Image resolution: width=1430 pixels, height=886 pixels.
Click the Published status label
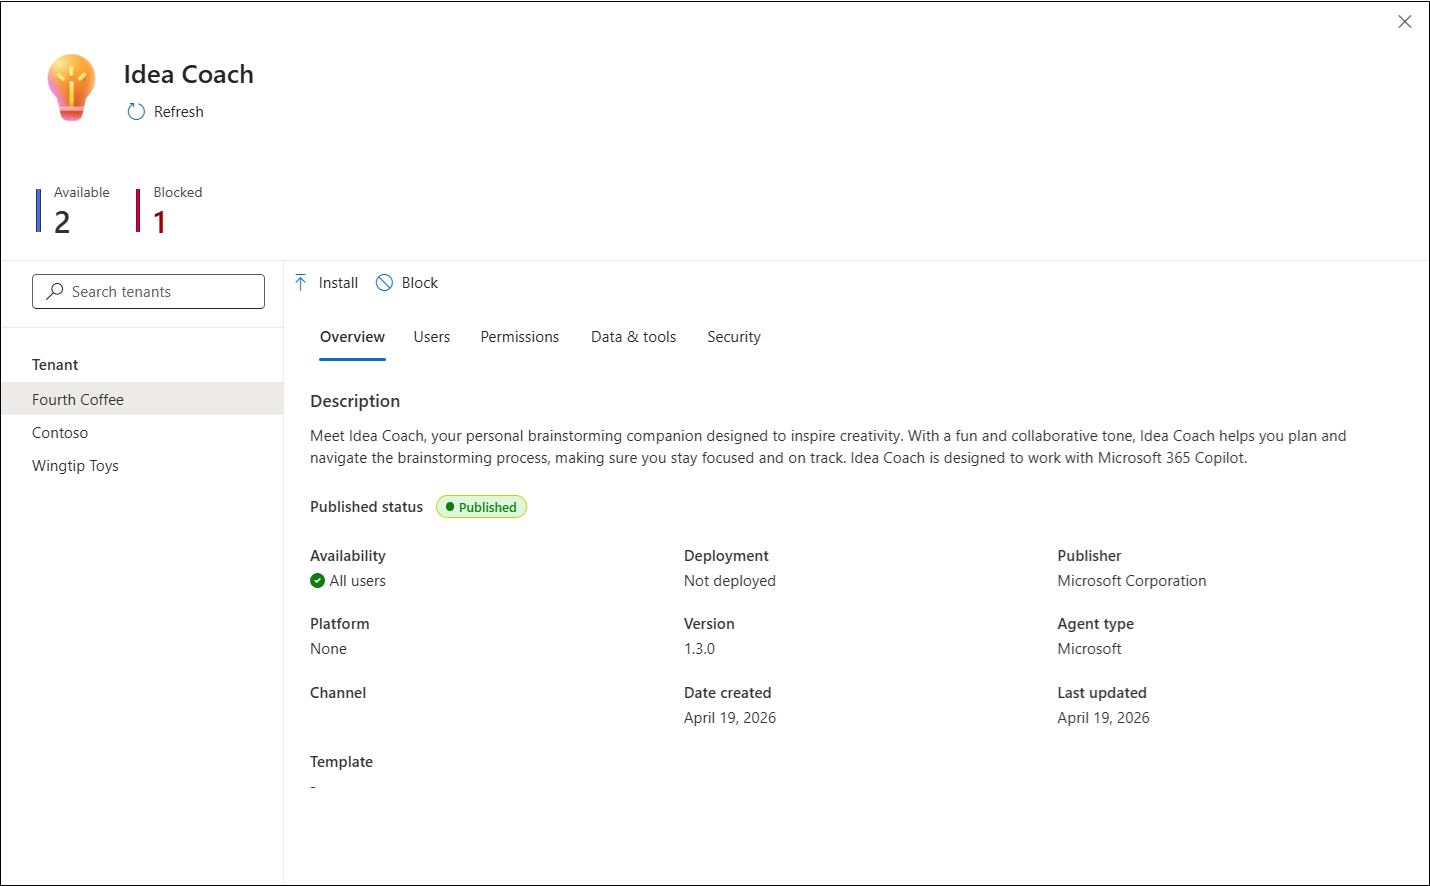click(x=367, y=507)
